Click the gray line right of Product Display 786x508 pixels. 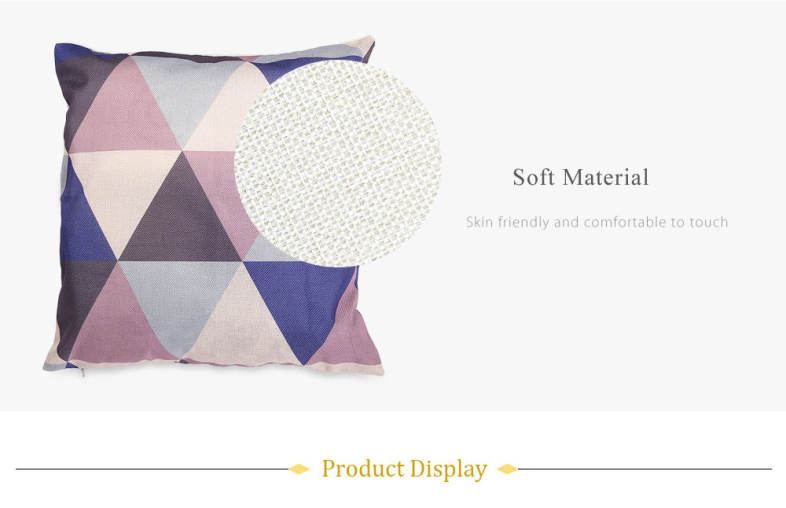point(645,469)
